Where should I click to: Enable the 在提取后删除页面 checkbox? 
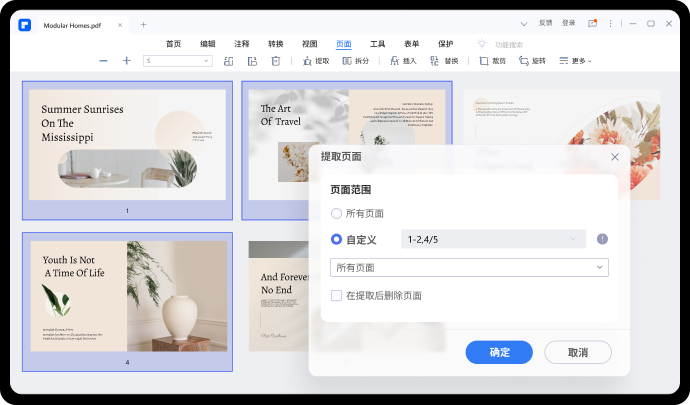[x=336, y=296]
